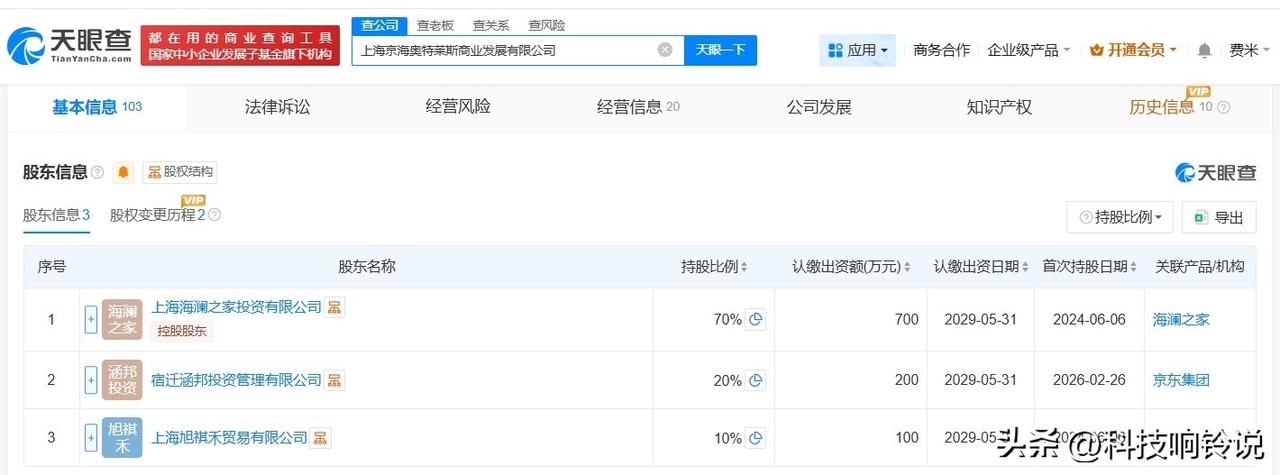Open the 企业级产品 dropdown
The width and height of the screenshot is (1280, 475).
click(1029, 50)
